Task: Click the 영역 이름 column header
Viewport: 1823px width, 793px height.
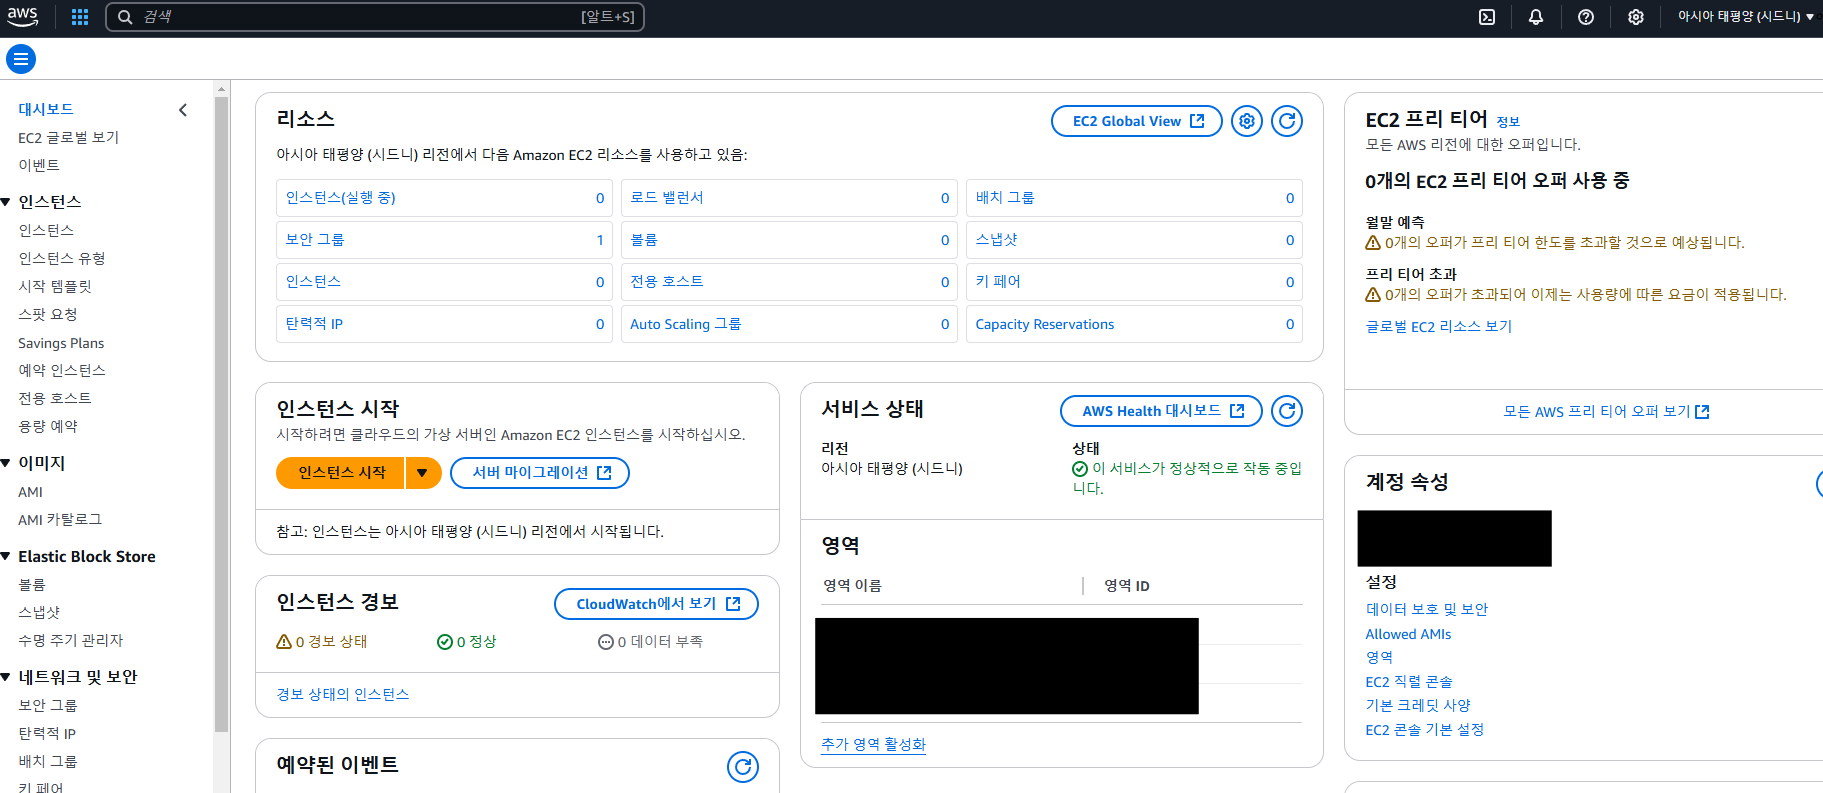Action: [x=853, y=586]
